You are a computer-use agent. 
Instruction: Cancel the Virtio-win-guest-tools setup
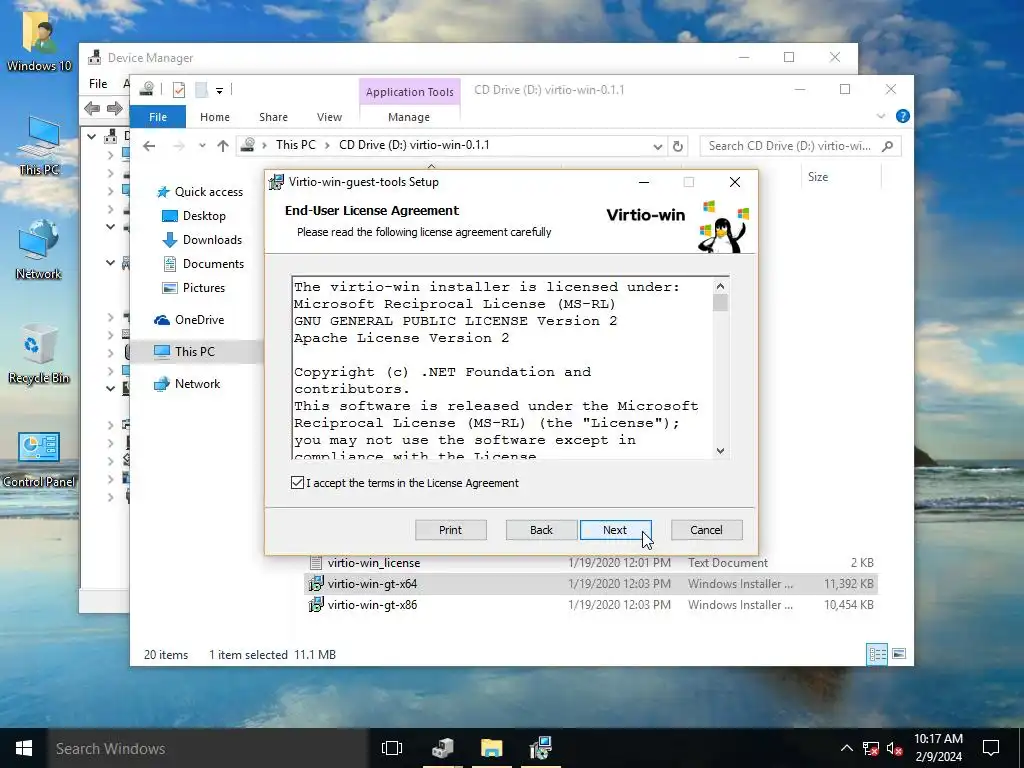click(707, 530)
